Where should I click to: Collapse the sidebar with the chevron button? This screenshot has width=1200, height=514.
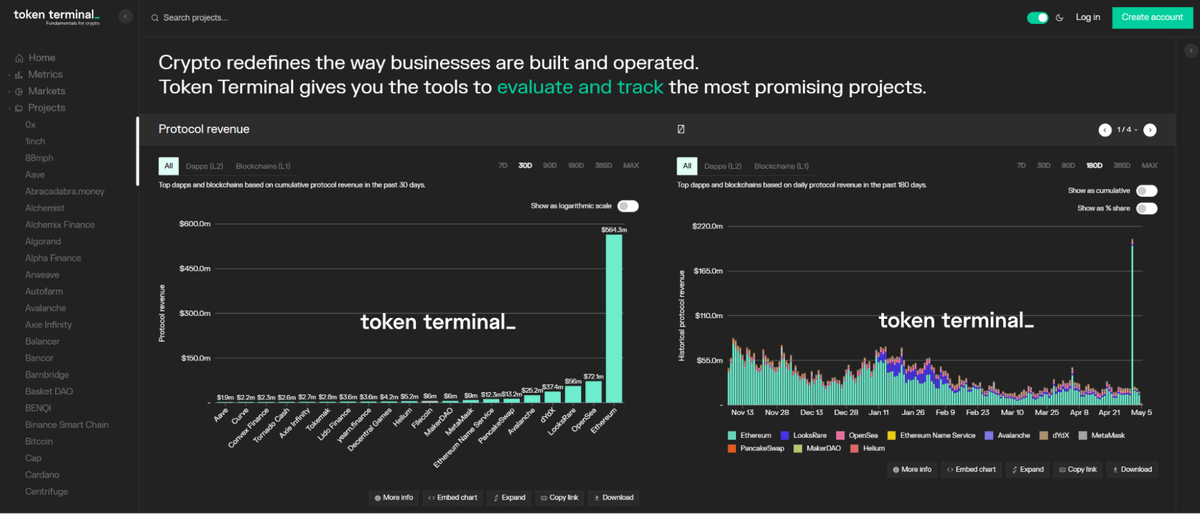coord(125,17)
